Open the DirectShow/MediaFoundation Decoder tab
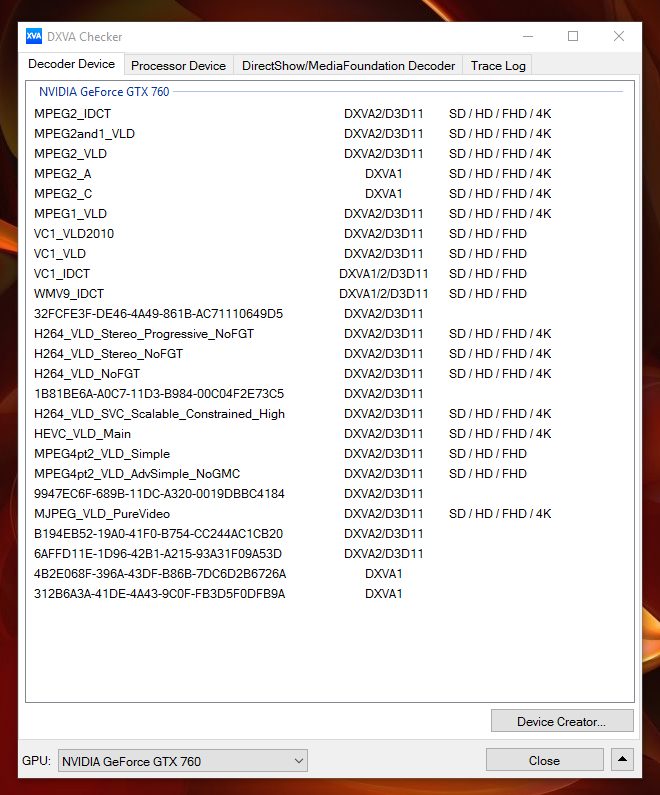 click(x=348, y=65)
